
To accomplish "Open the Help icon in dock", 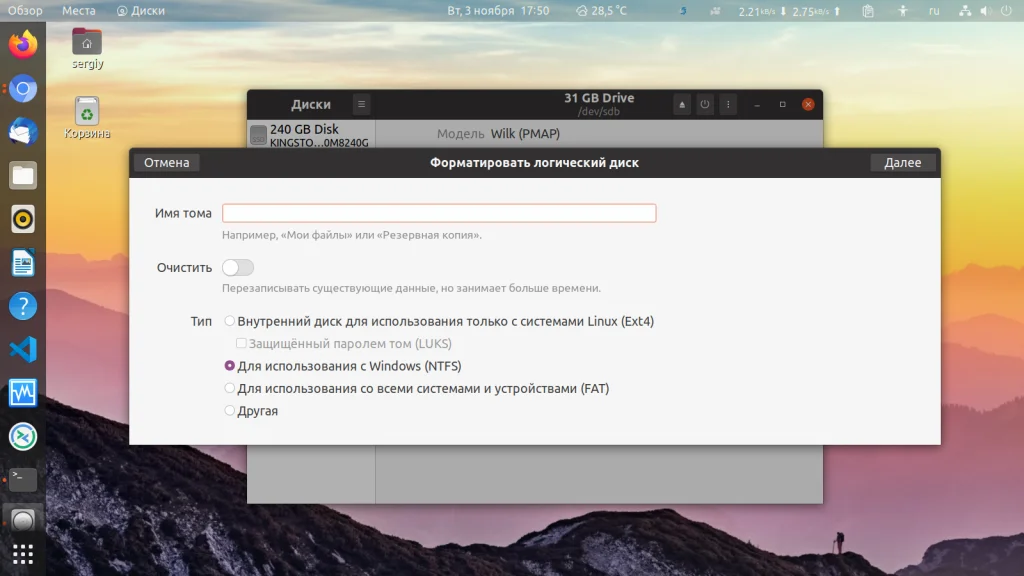I will click(23, 306).
